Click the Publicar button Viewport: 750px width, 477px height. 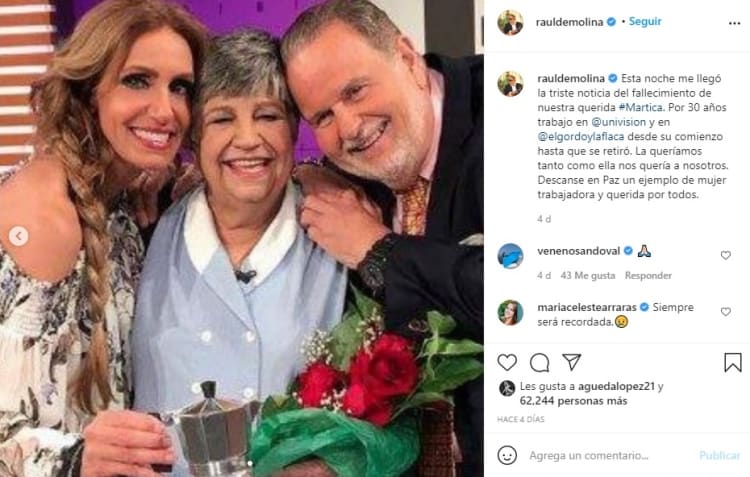click(719, 455)
